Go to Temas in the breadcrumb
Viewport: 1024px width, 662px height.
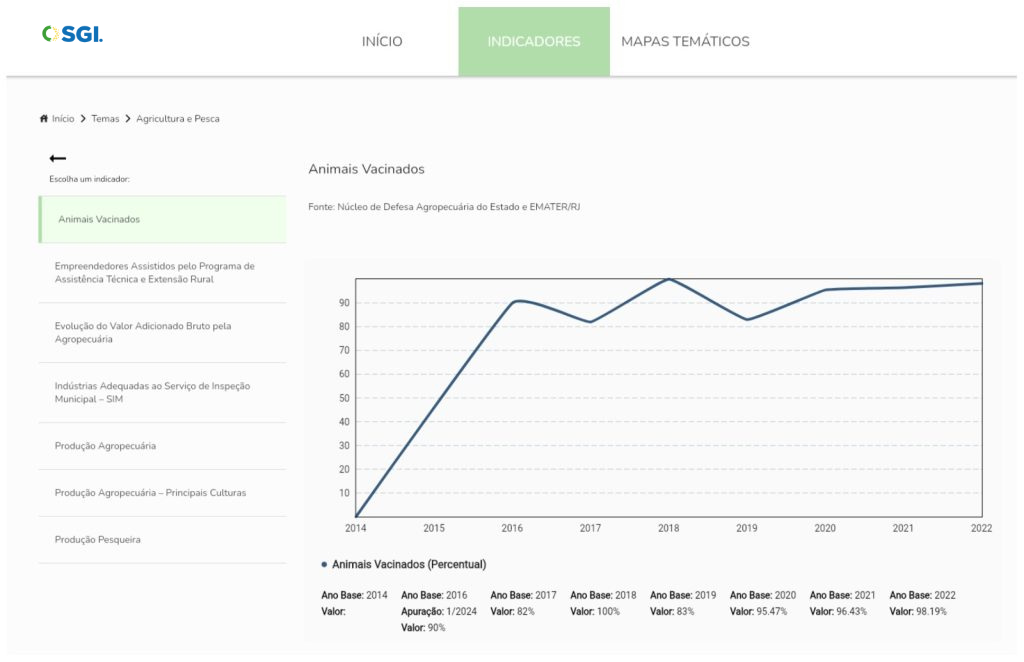click(x=105, y=119)
